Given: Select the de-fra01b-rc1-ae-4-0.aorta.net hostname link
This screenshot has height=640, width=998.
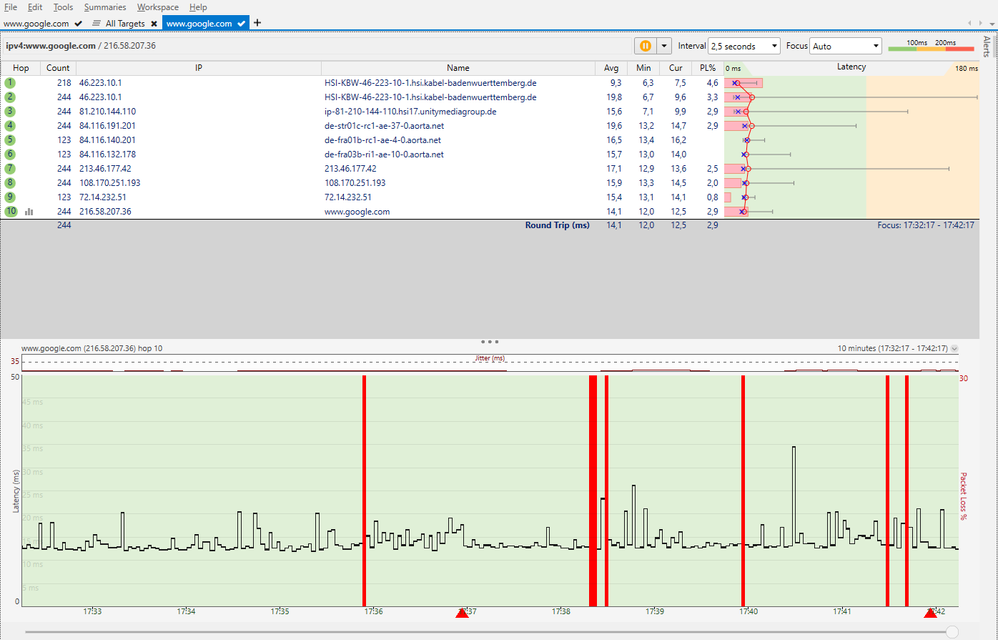Looking at the screenshot, I should (383, 140).
